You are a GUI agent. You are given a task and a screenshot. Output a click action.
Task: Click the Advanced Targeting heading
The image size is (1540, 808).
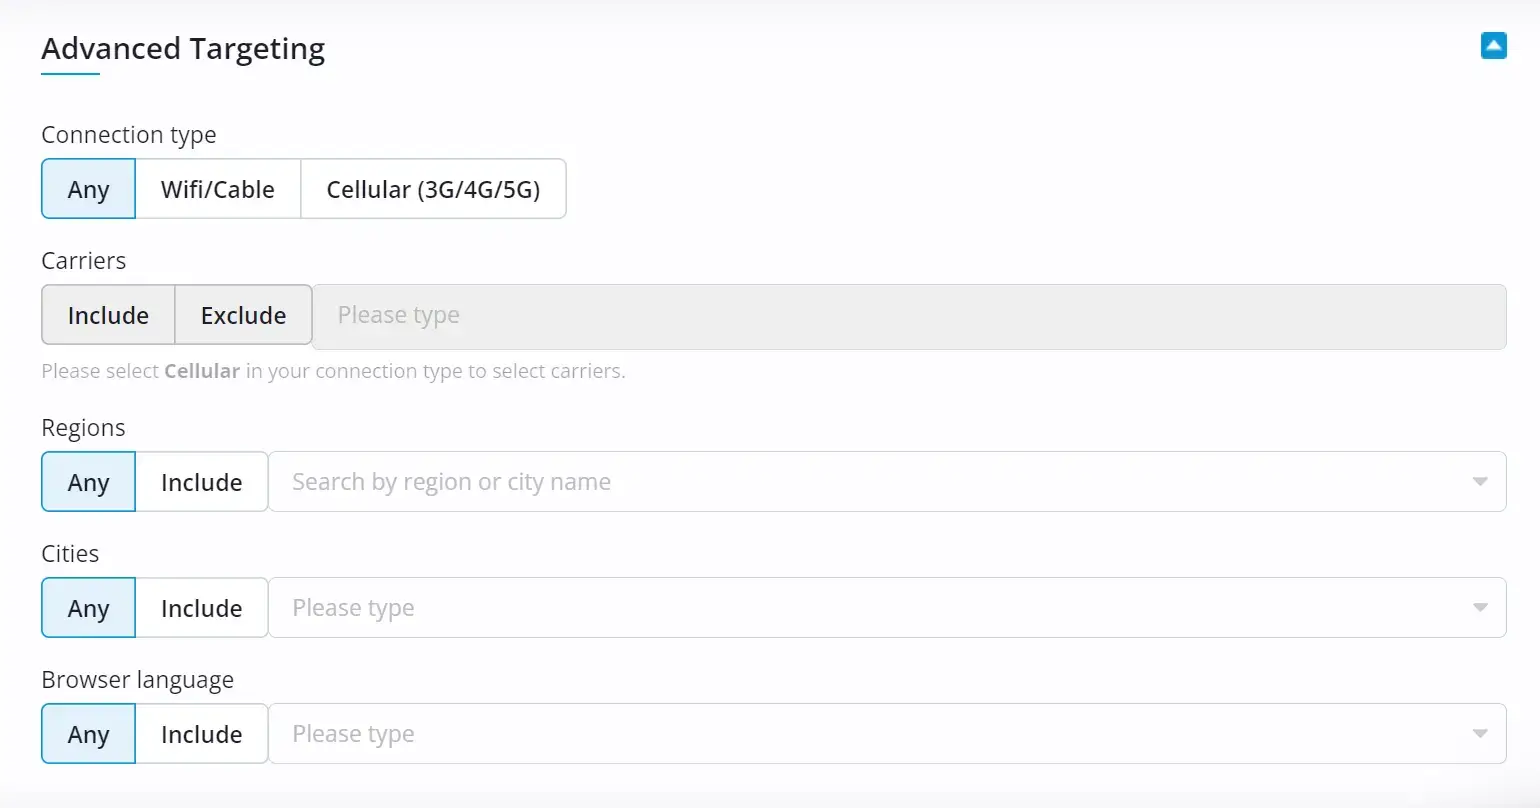click(183, 49)
